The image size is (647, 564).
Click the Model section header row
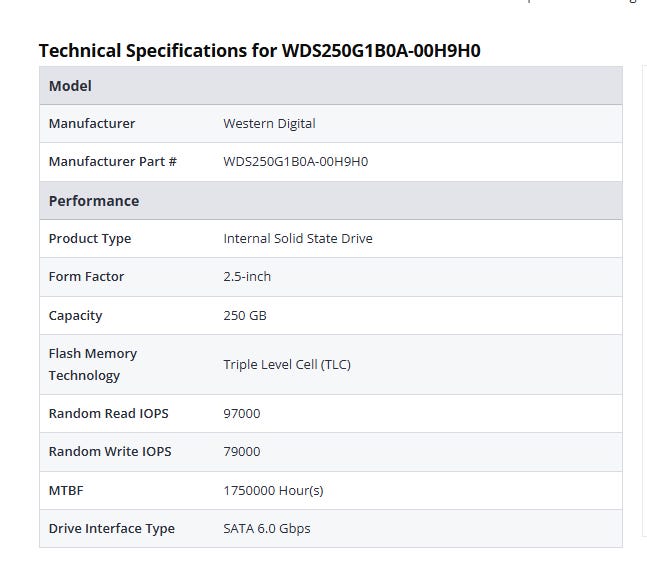[x=70, y=86]
